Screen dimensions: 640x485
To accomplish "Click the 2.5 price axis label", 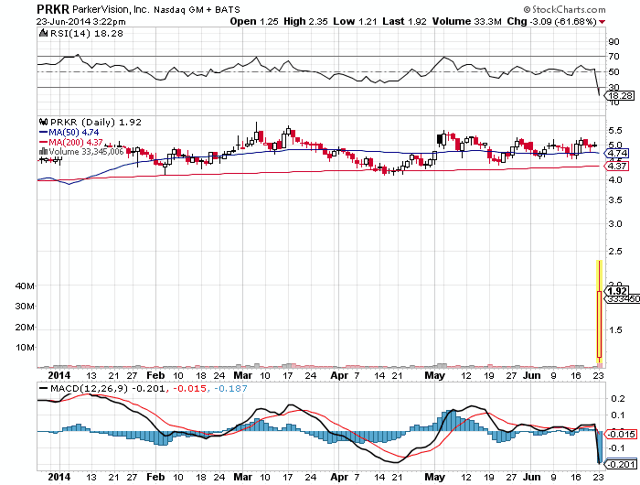I will tap(615, 251).
